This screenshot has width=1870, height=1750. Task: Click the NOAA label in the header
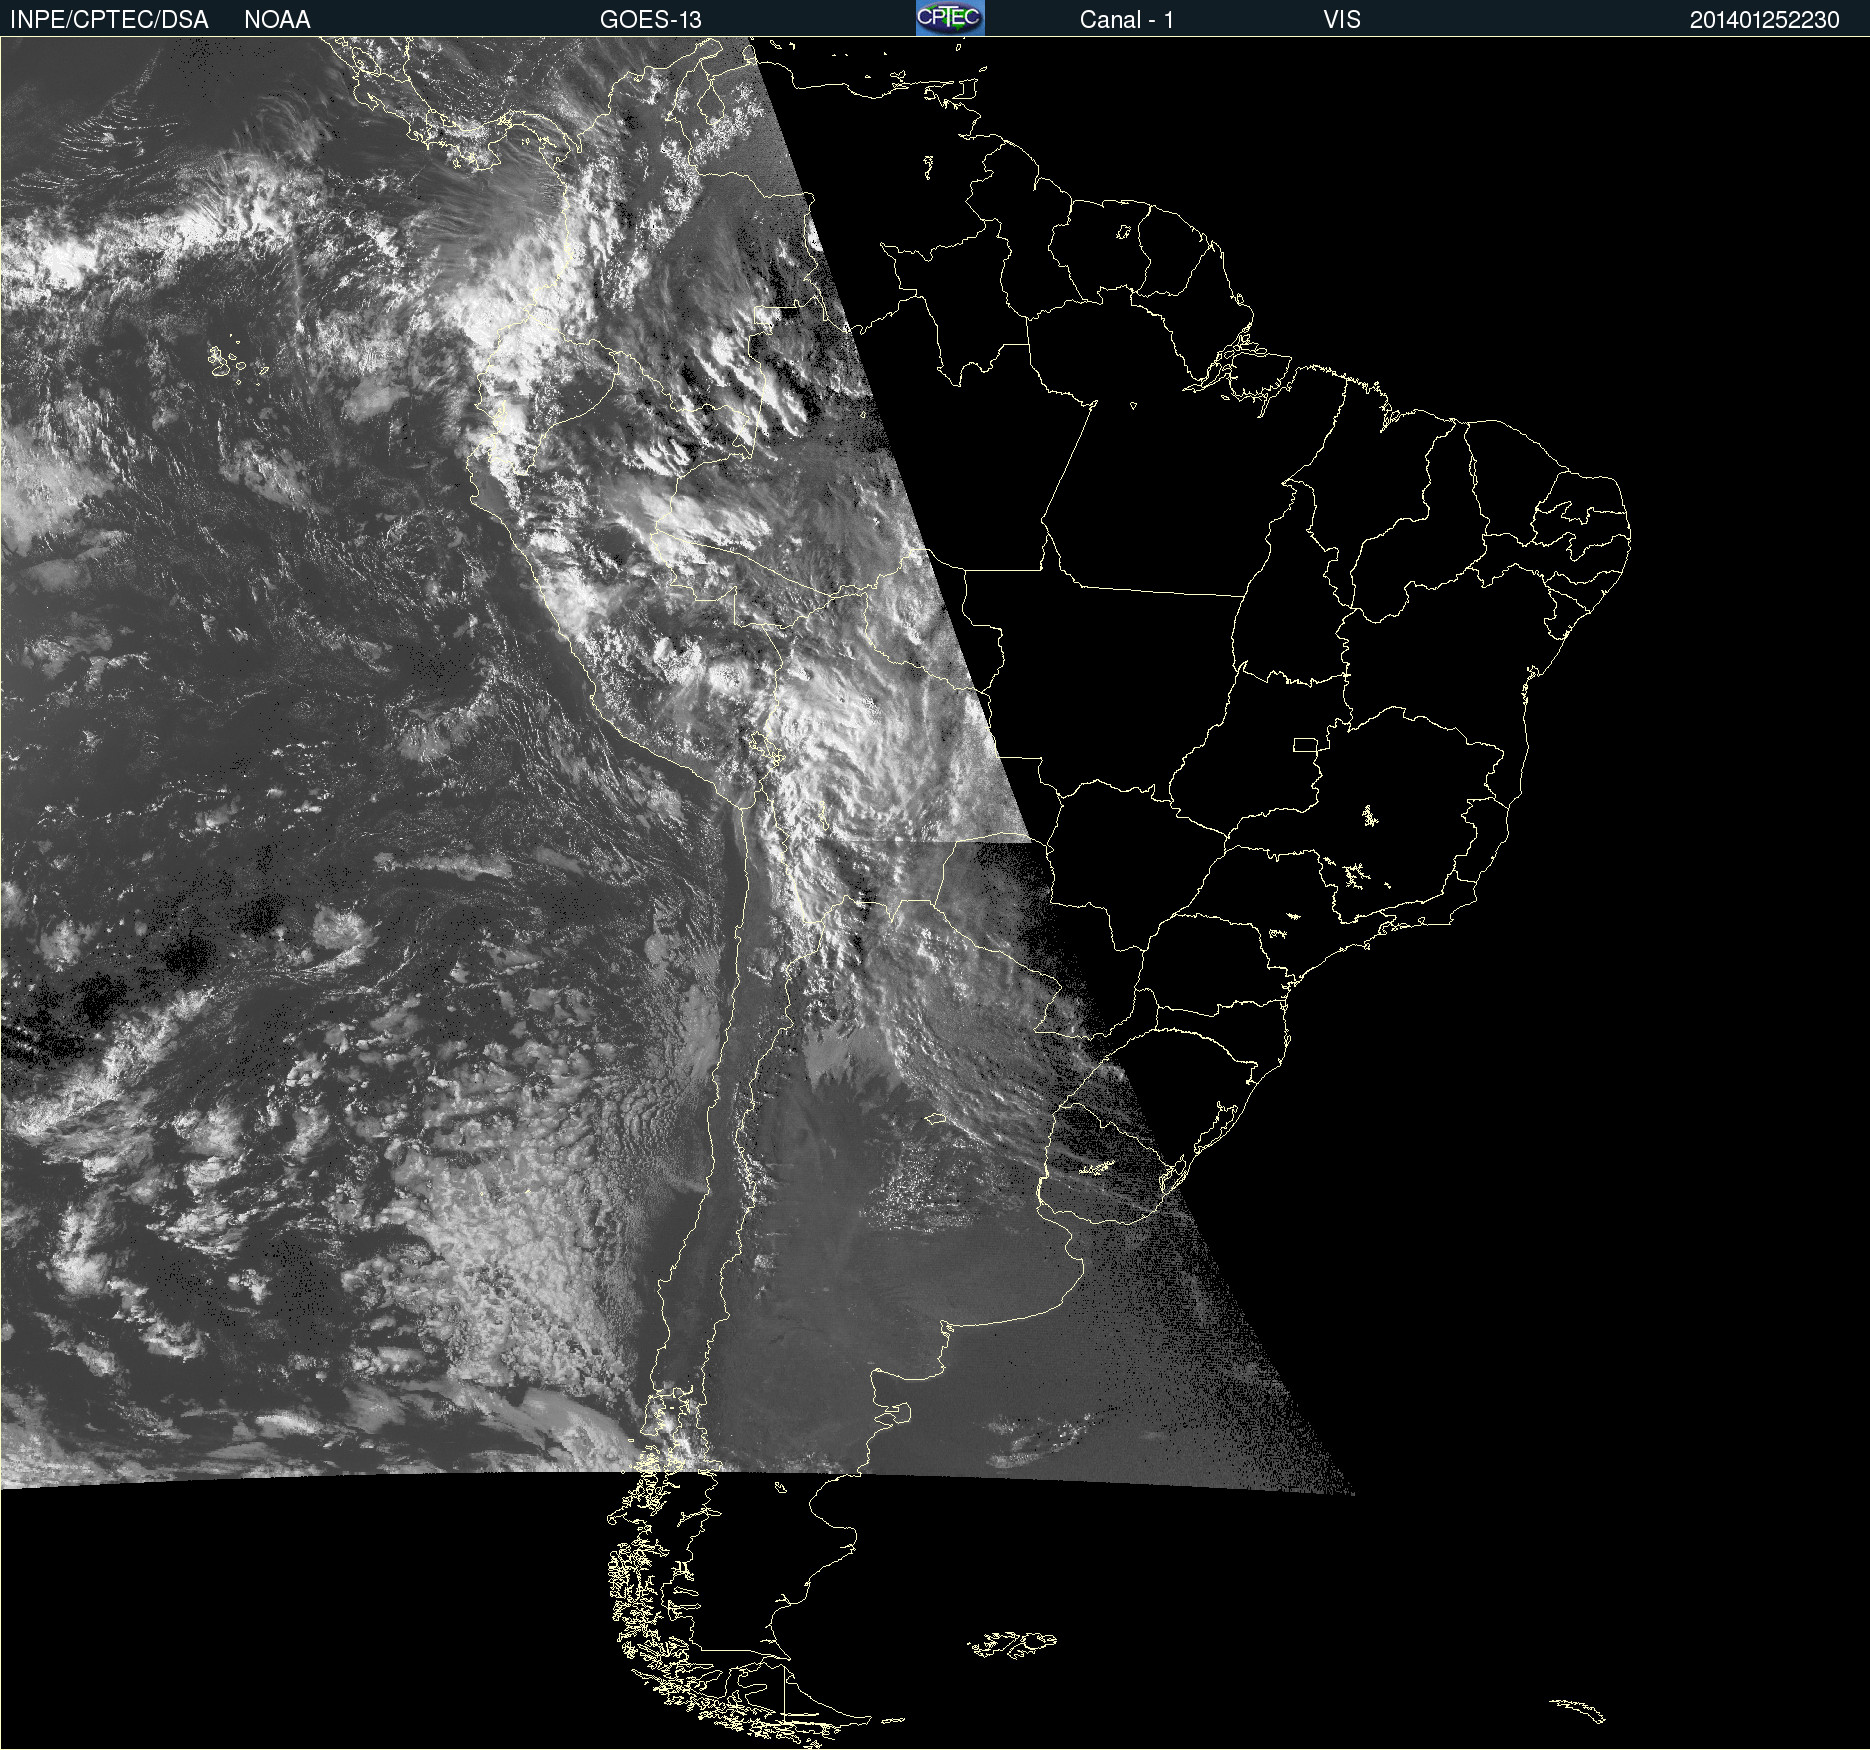[x=277, y=20]
